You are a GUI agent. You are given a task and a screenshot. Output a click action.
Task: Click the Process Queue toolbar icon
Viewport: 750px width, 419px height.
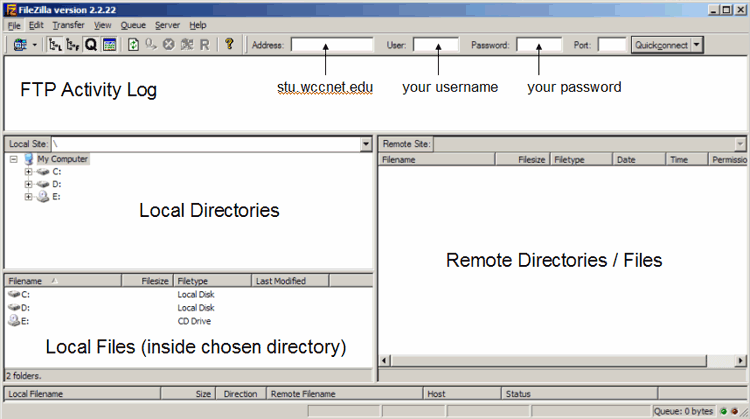151,45
